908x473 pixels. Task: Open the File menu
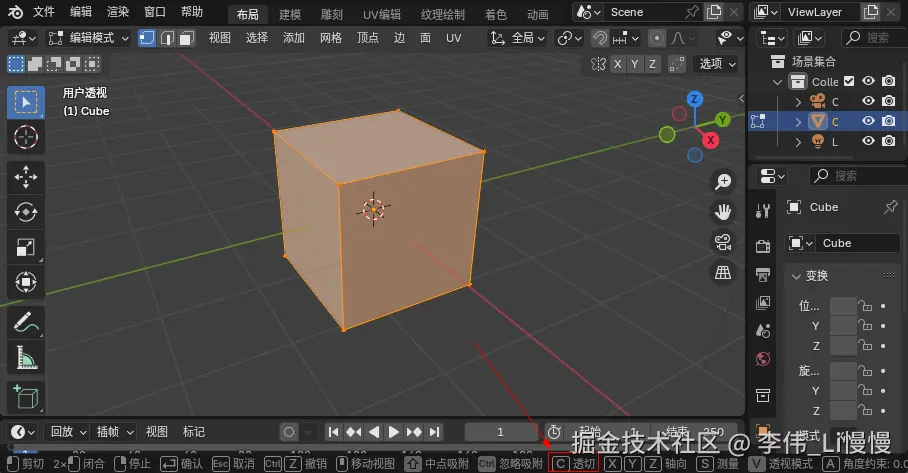(x=43, y=12)
